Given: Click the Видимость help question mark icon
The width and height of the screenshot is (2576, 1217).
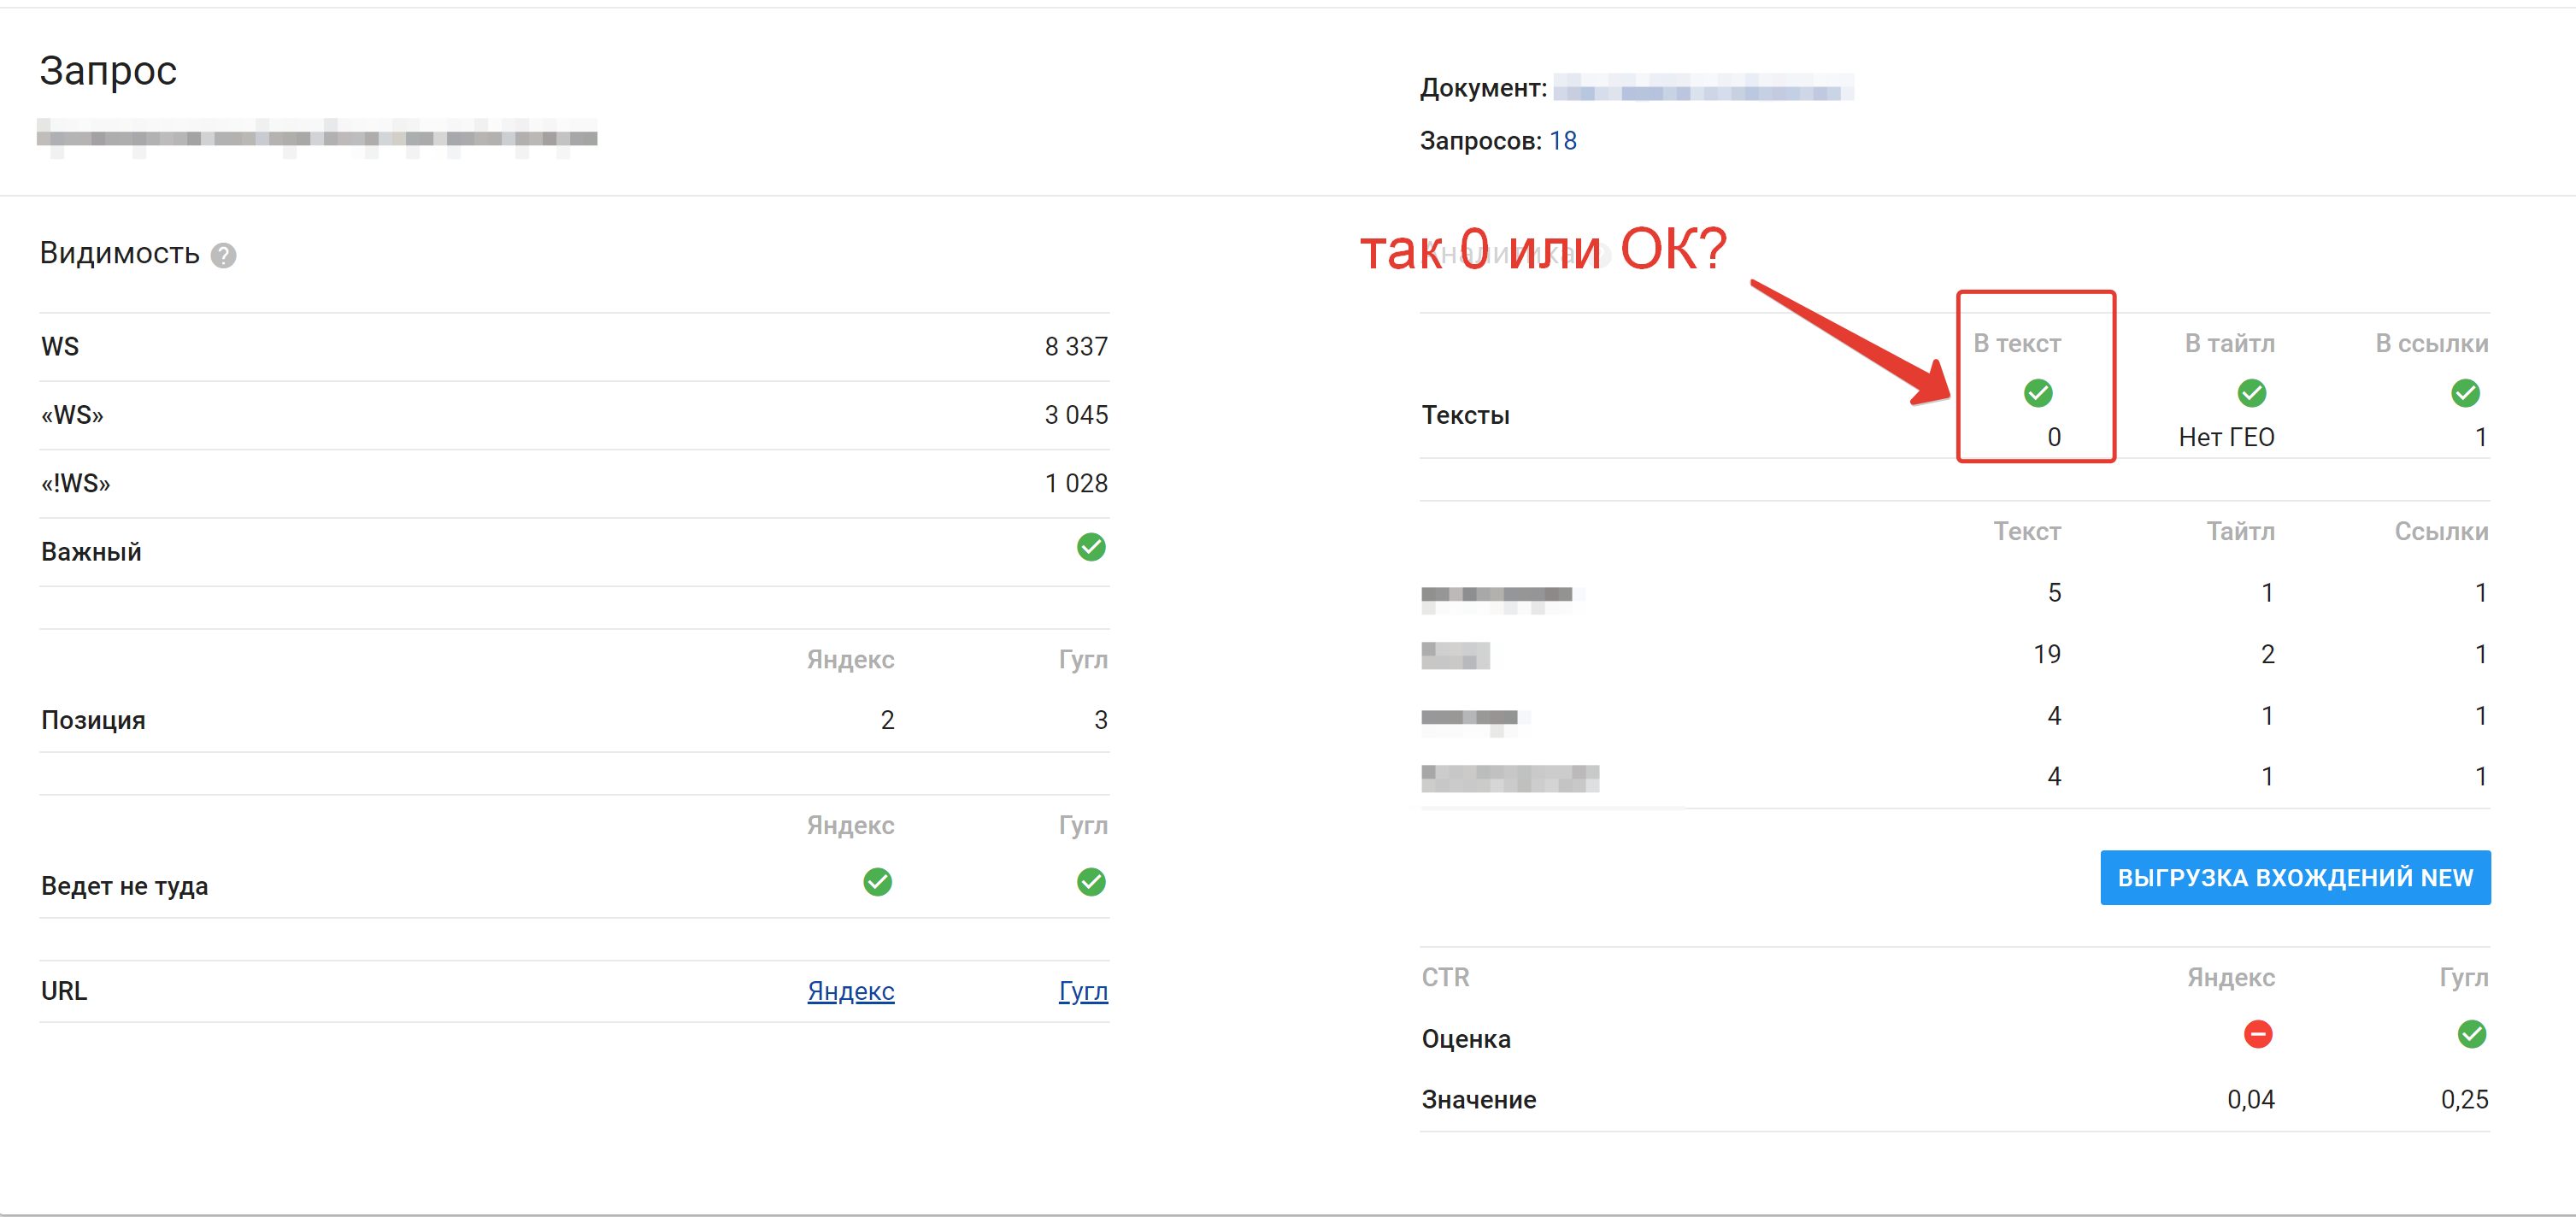Looking at the screenshot, I should [223, 256].
